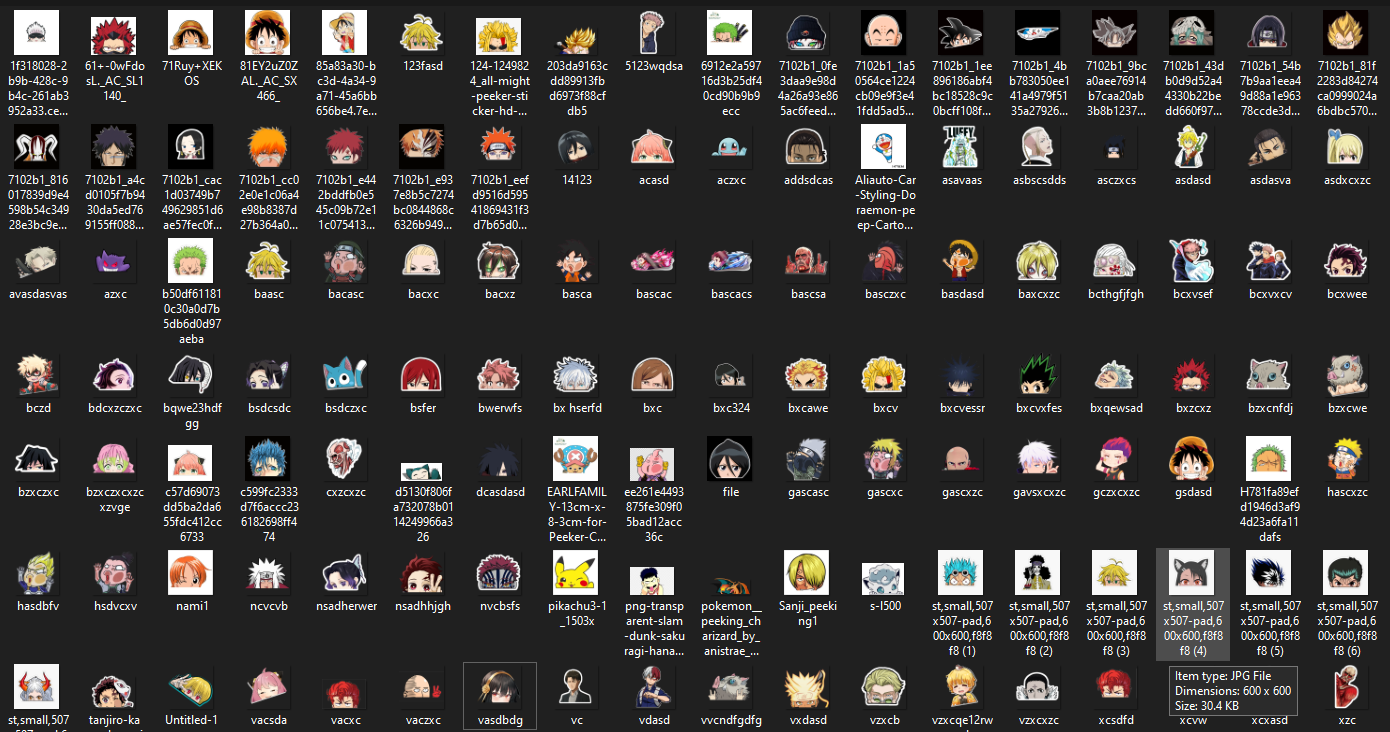Select the file name 'asdasva'
Viewport: 1390px width, 732px height.
(1270, 180)
